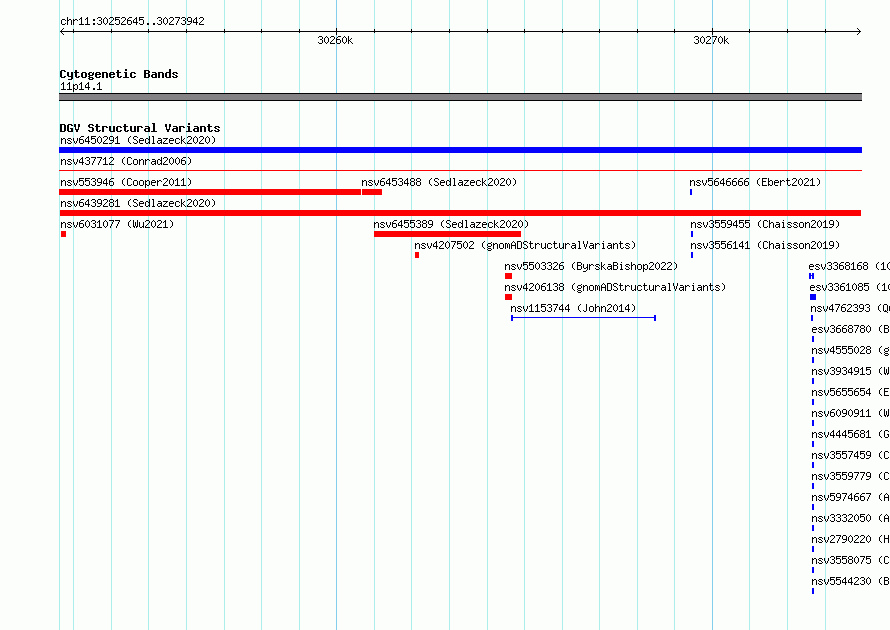Click nsv3556141 (Chaisson2019) variant label

[765, 245]
